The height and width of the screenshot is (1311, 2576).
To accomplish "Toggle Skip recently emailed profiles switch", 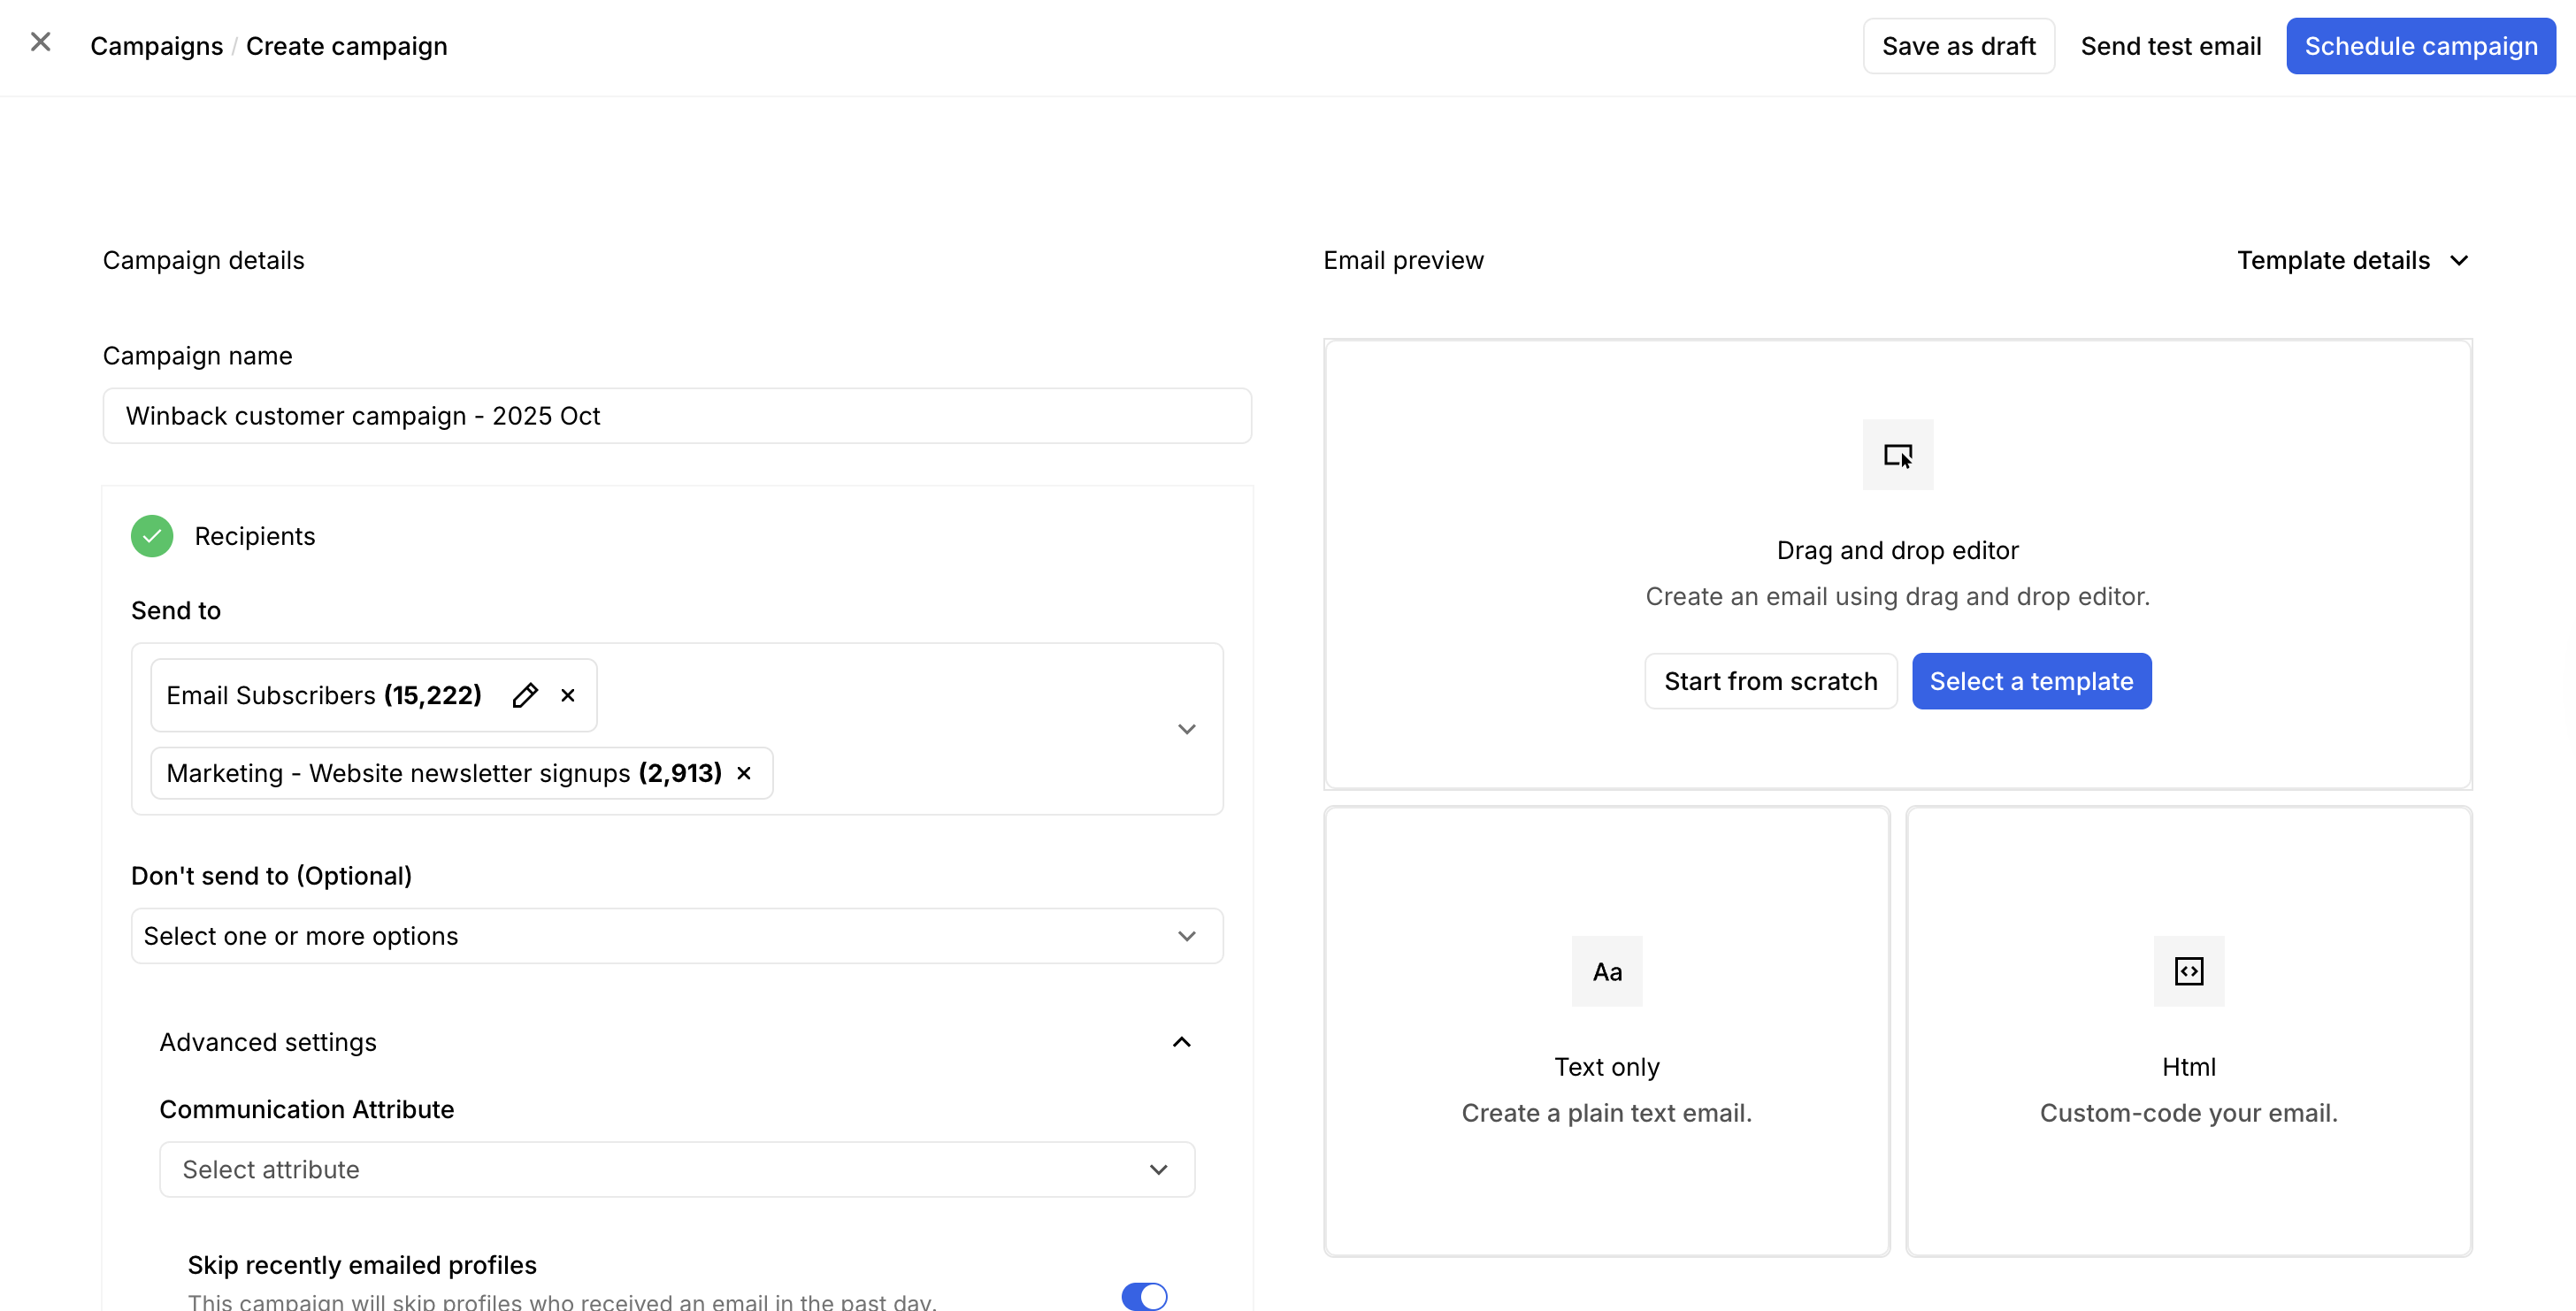I will (1144, 1296).
